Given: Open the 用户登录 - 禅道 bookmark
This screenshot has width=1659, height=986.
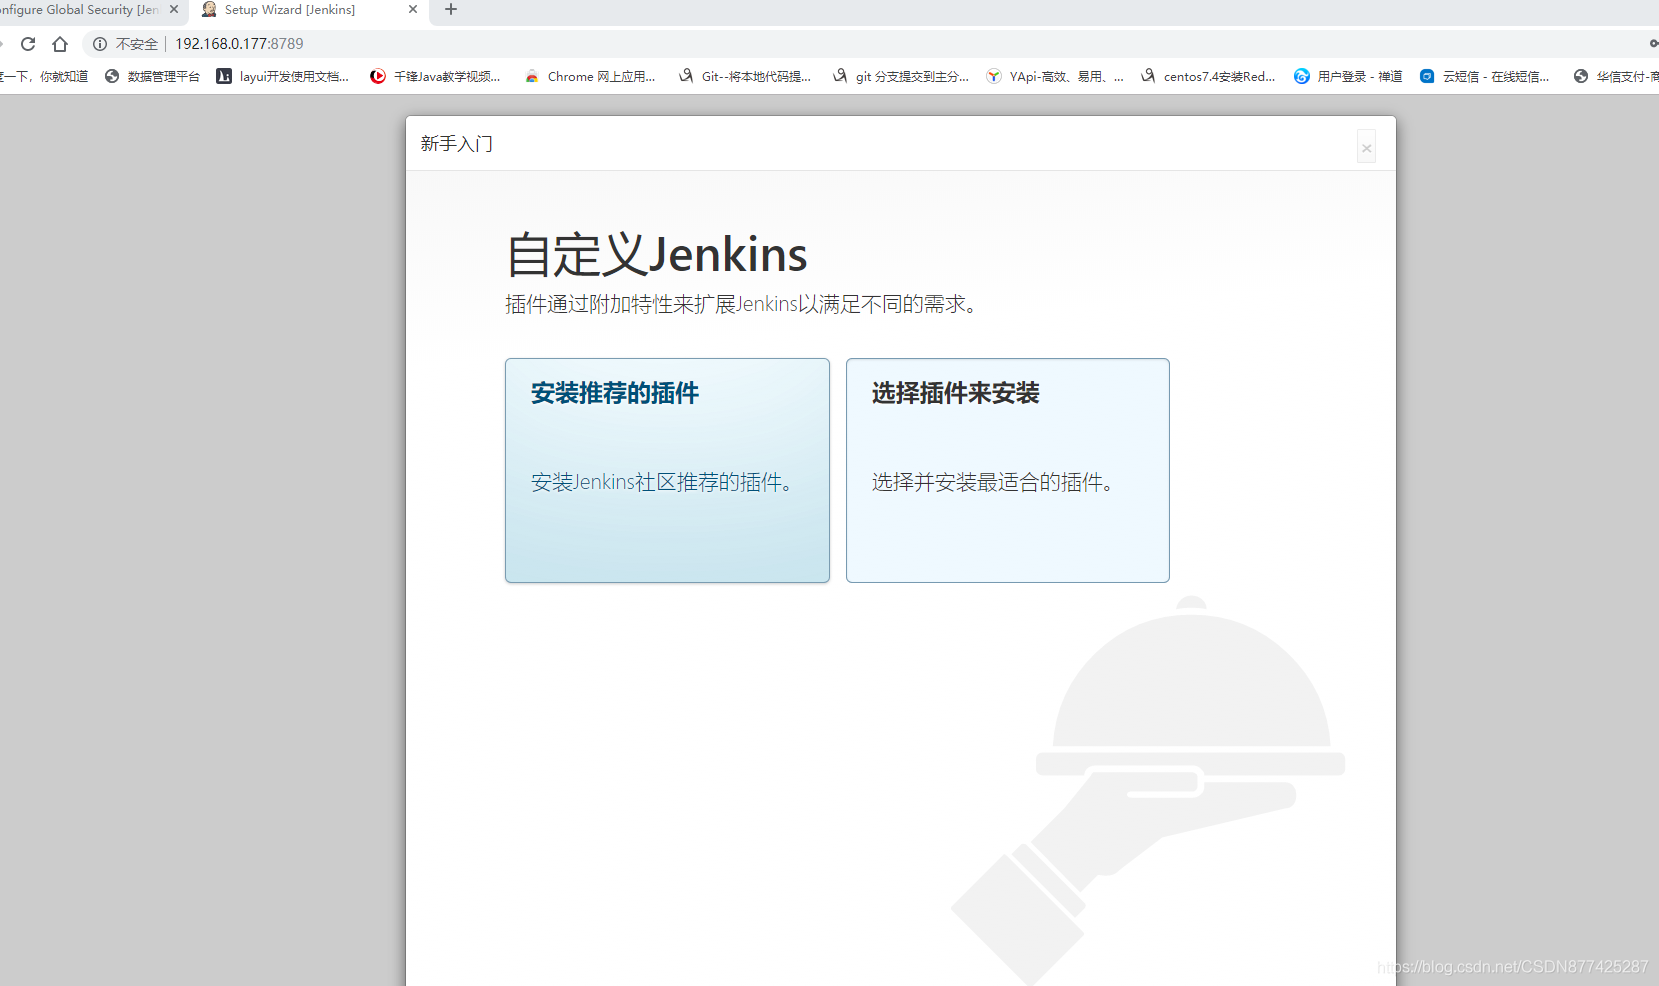Looking at the screenshot, I should click(1348, 77).
